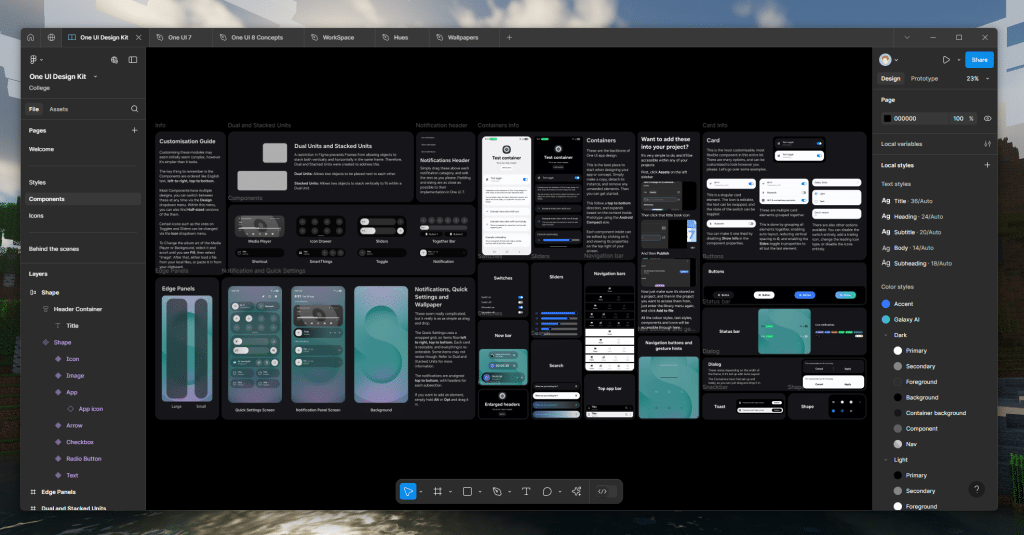
Task: Select the Edge Panels frame layer
Action: [x=58, y=492]
